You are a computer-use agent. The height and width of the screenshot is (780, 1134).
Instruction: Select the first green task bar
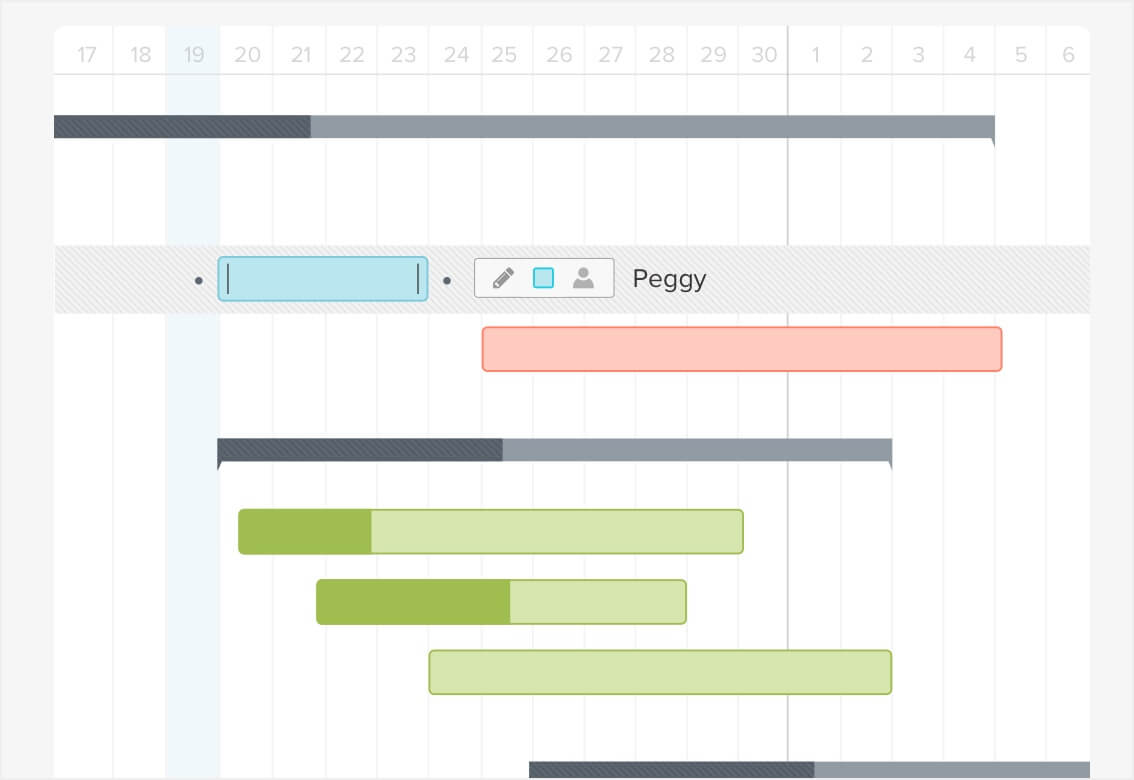pos(490,531)
